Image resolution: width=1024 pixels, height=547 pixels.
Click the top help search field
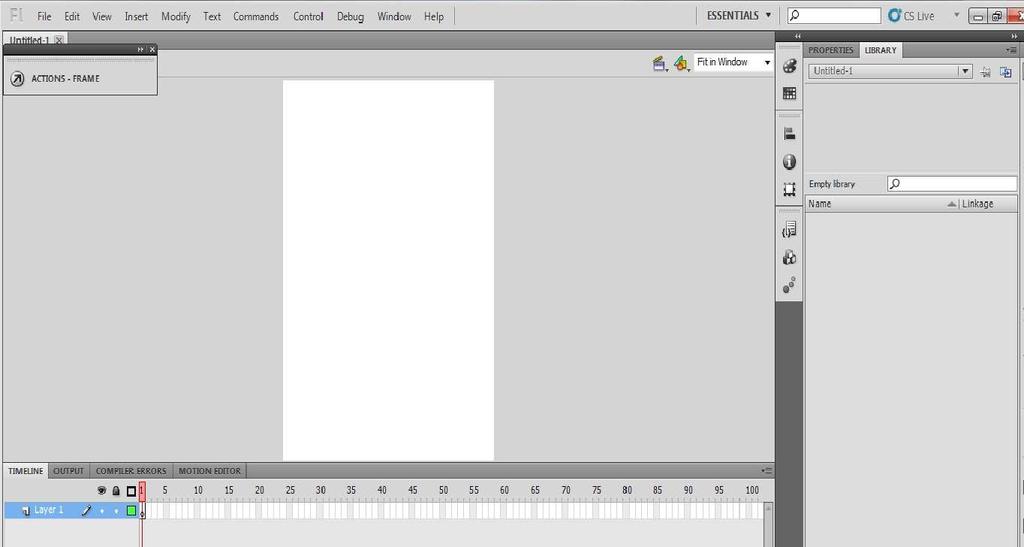834,15
